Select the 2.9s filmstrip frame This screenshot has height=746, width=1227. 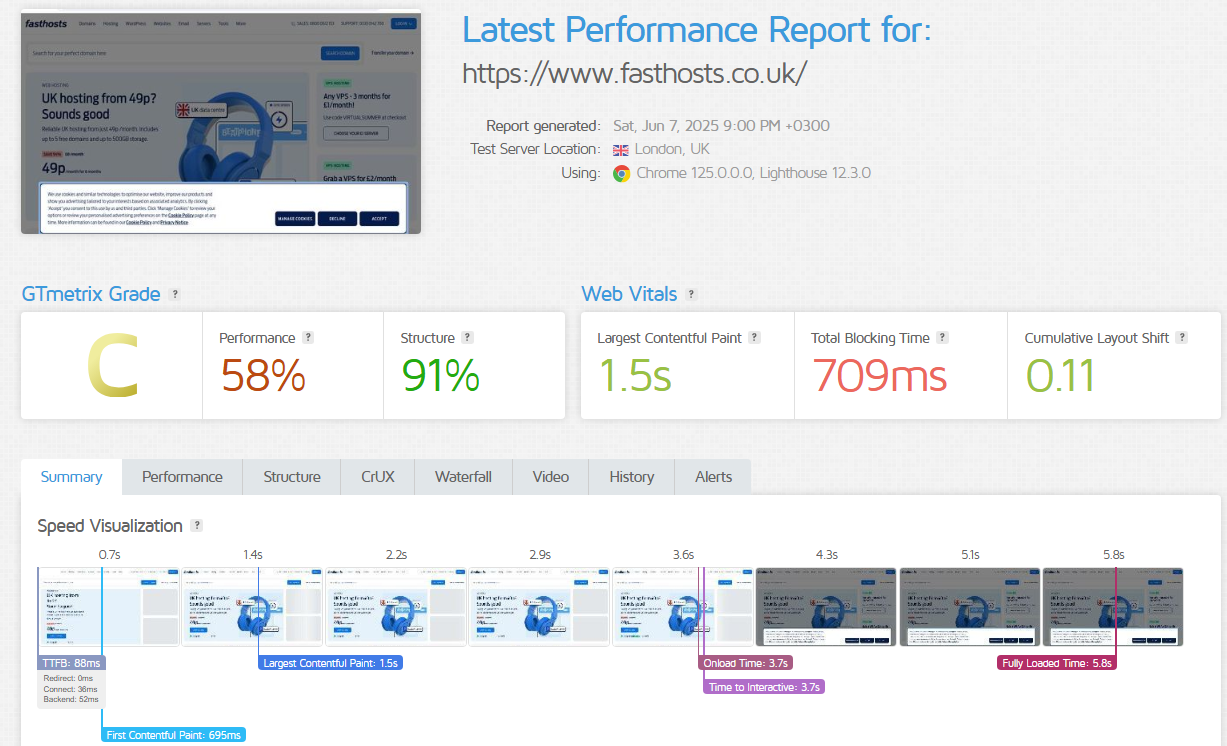(x=539, y=607)
